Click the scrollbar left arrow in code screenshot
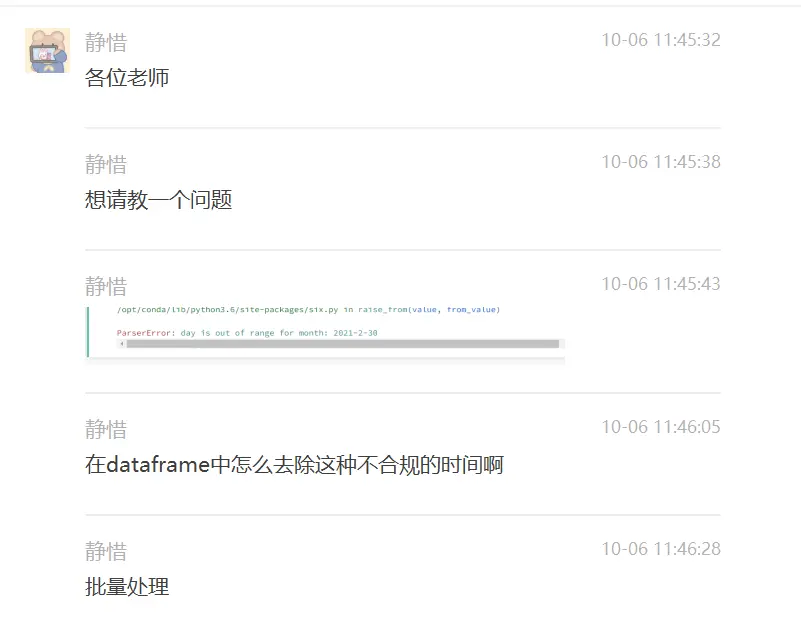Viewport: 801px width, 625px height. point(122,344)
